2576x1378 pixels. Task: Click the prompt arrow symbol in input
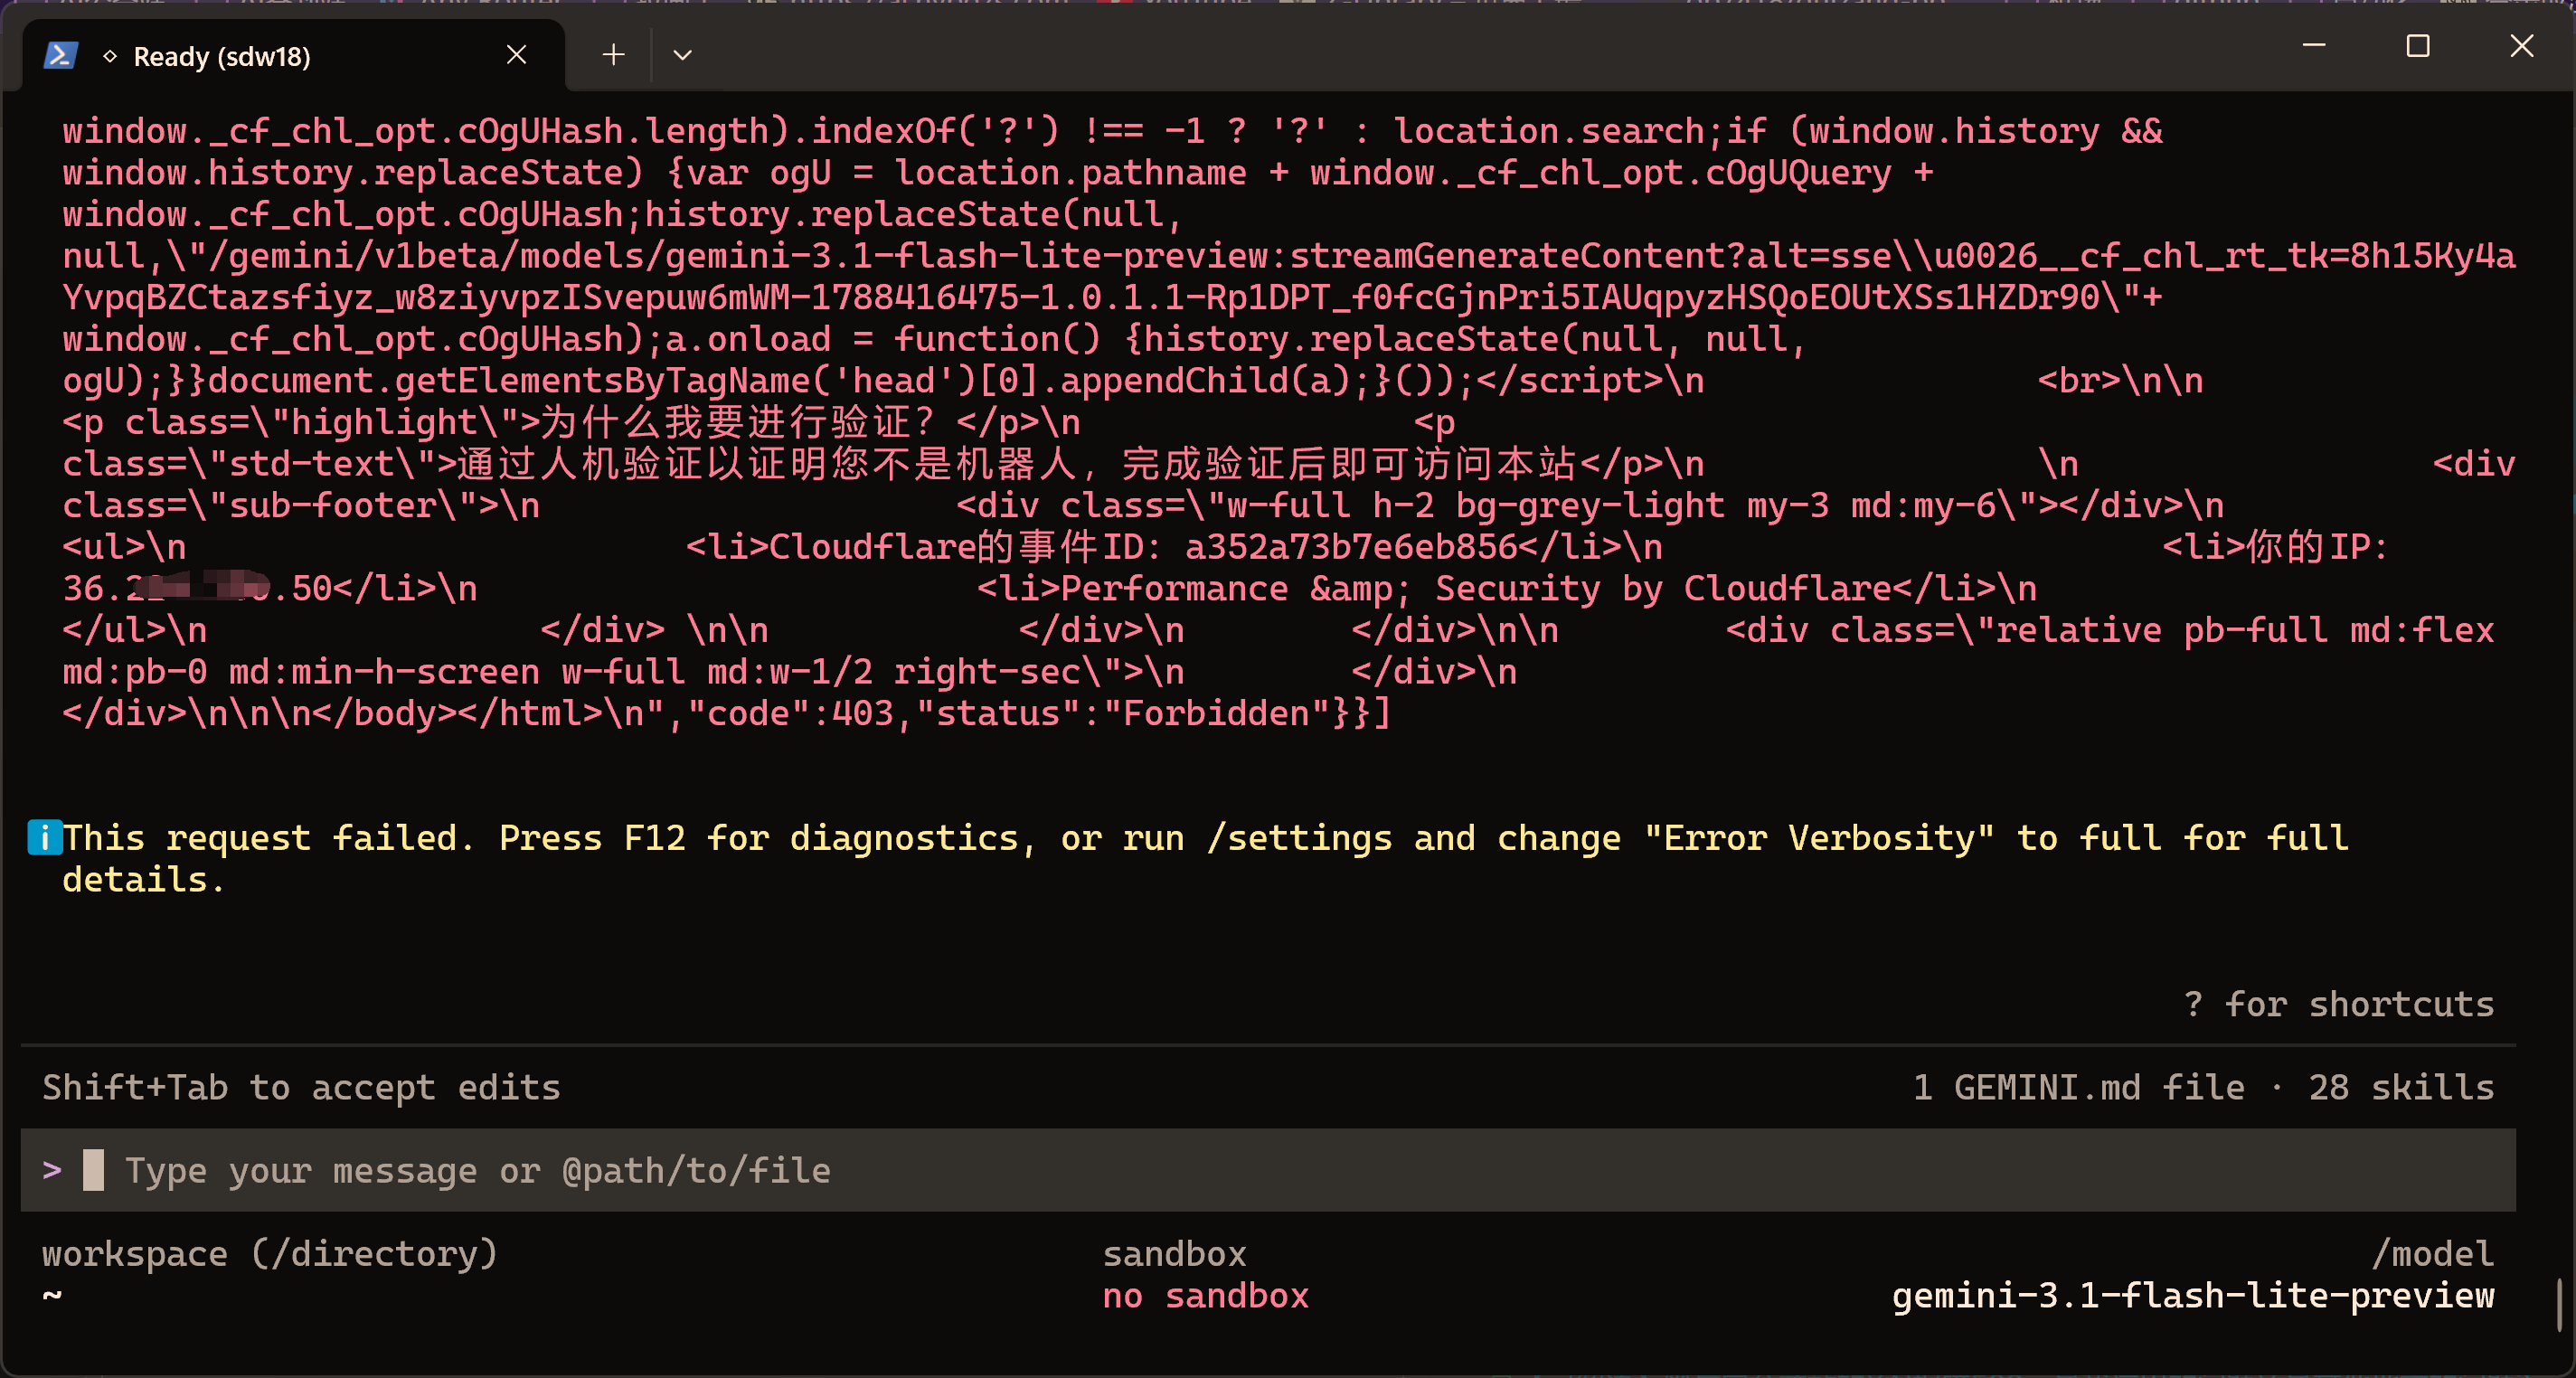[52, 1170]
